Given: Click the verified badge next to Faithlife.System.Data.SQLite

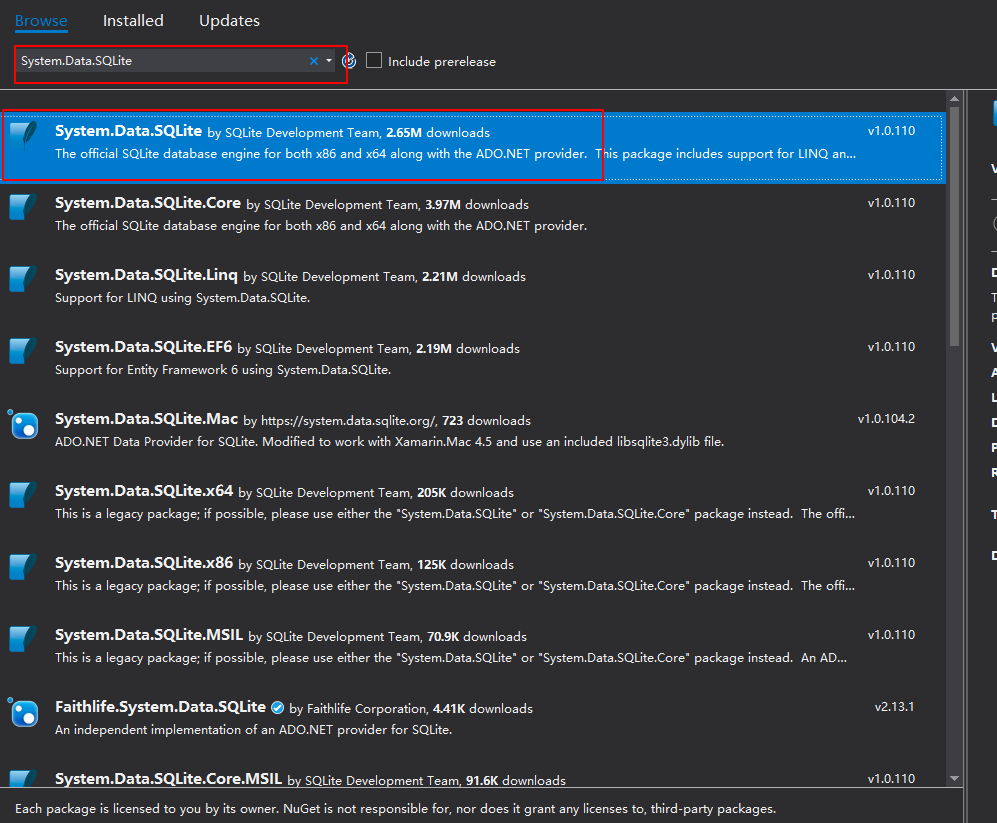Looking at the screenshot, I should pos(277,707).
